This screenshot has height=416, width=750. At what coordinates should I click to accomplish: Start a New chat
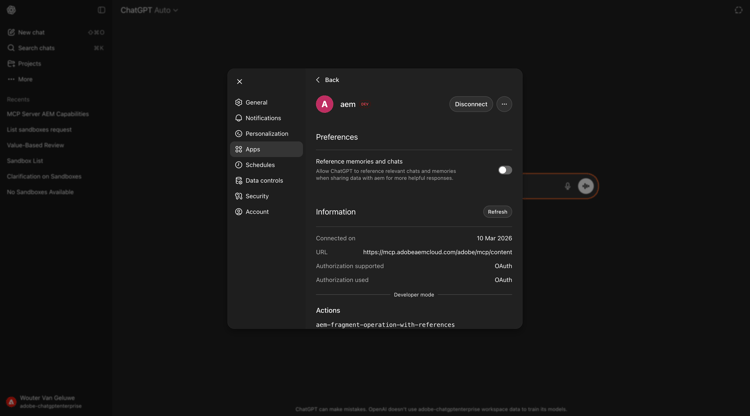[56, 33]
